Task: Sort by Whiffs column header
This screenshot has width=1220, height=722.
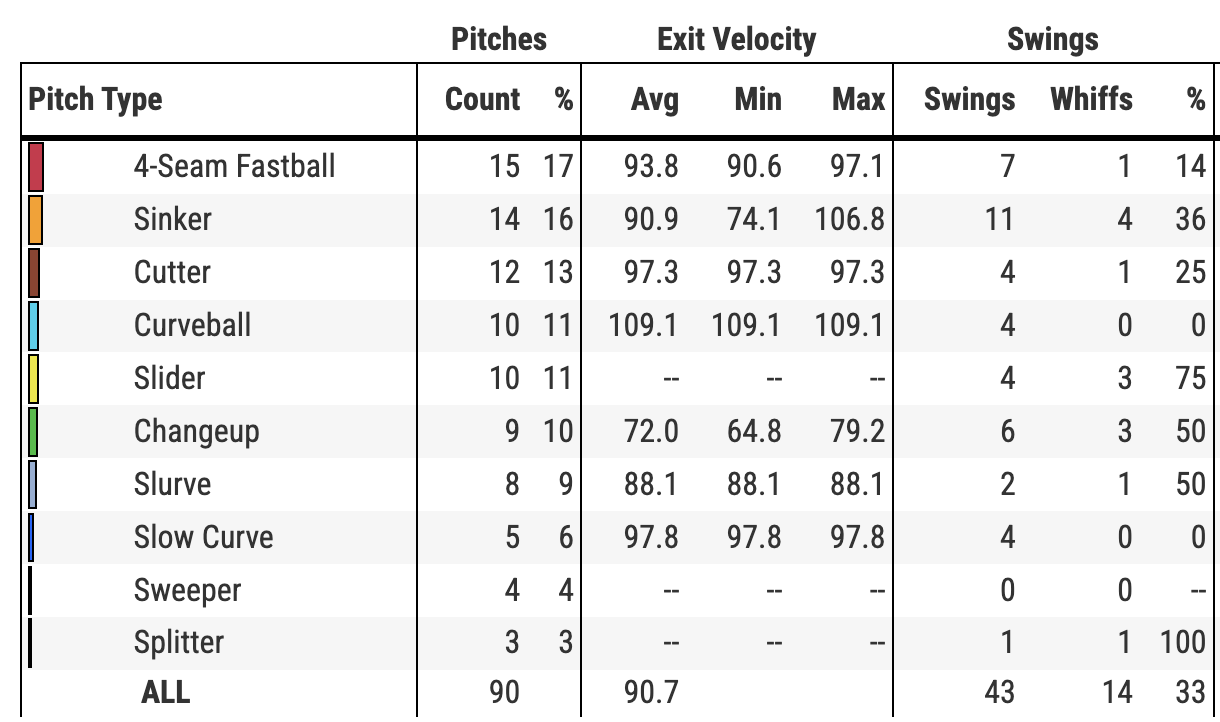Action: [1091, 100]
